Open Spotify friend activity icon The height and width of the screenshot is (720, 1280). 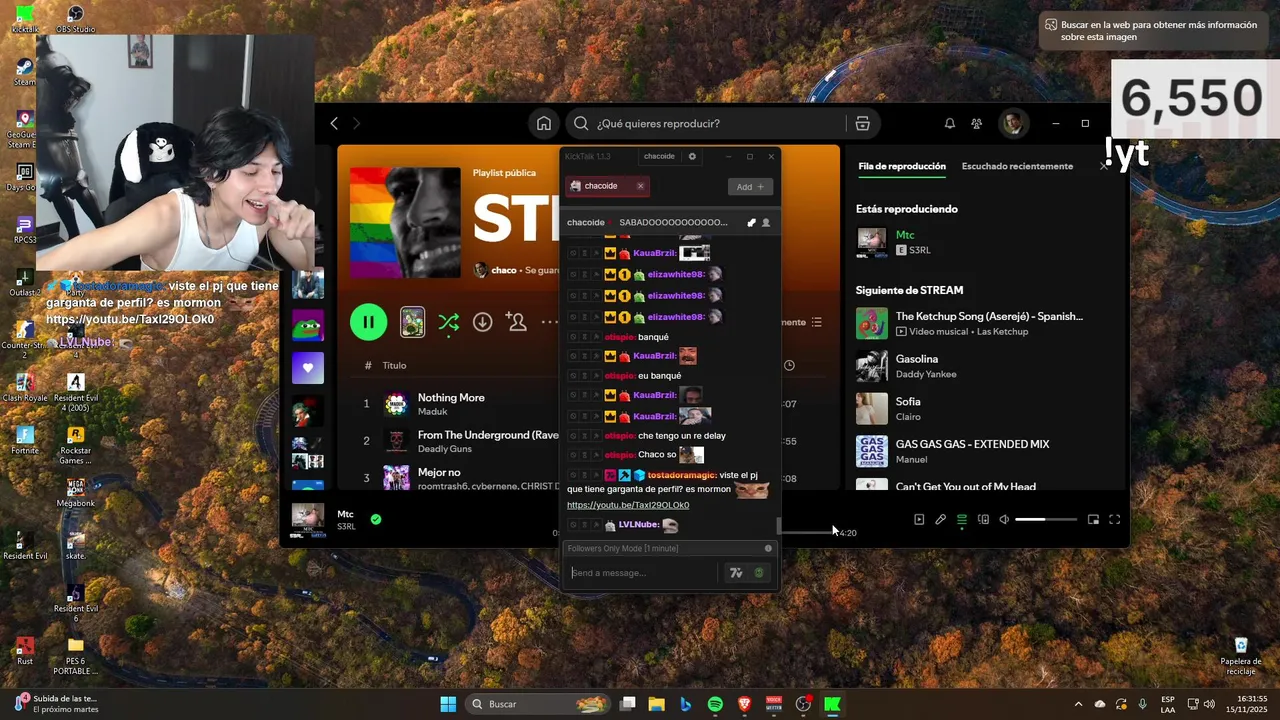[x=977, y=123]
